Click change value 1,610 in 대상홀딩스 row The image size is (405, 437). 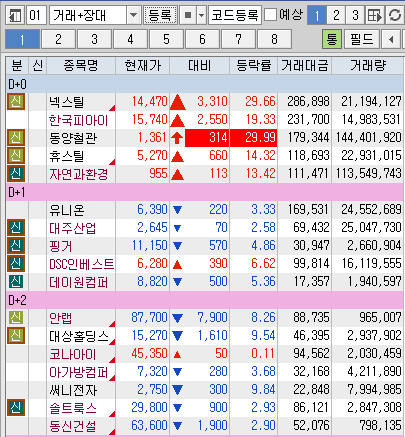212,335
